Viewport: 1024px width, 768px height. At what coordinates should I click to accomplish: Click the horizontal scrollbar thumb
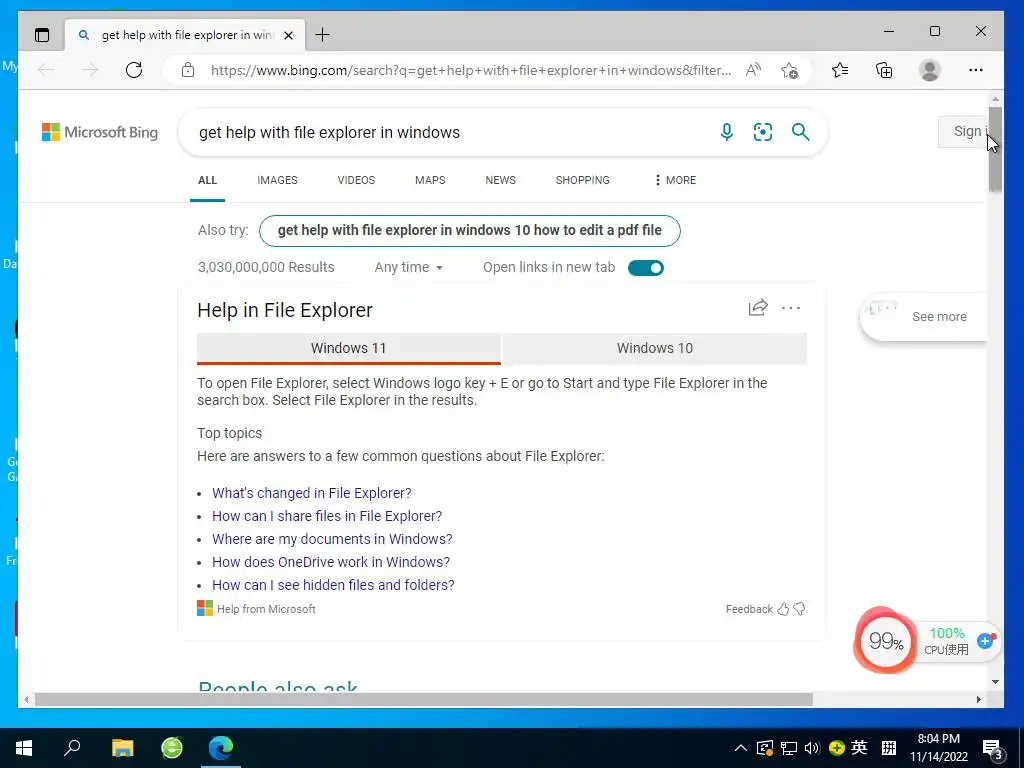[423, 699]
